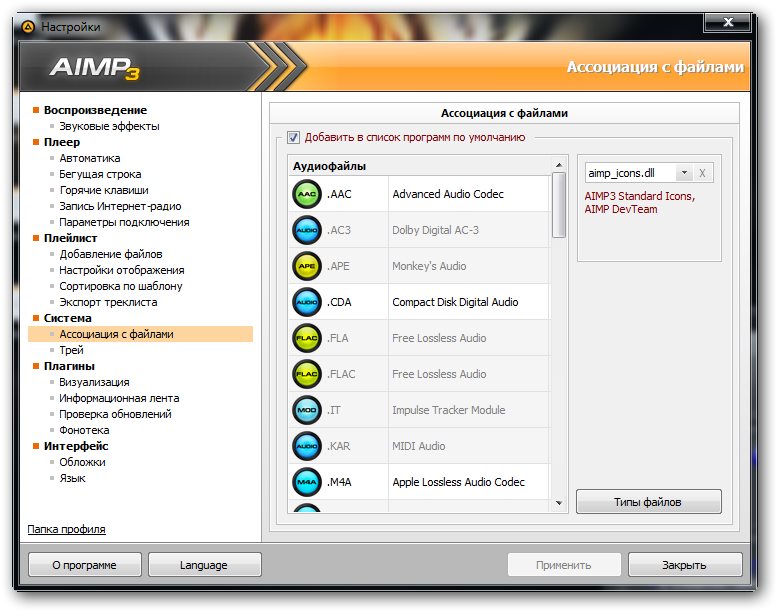Clear icon library with X button
Image resolution: width=778 pixels, height=612 pixels.
tap(702, 174)
